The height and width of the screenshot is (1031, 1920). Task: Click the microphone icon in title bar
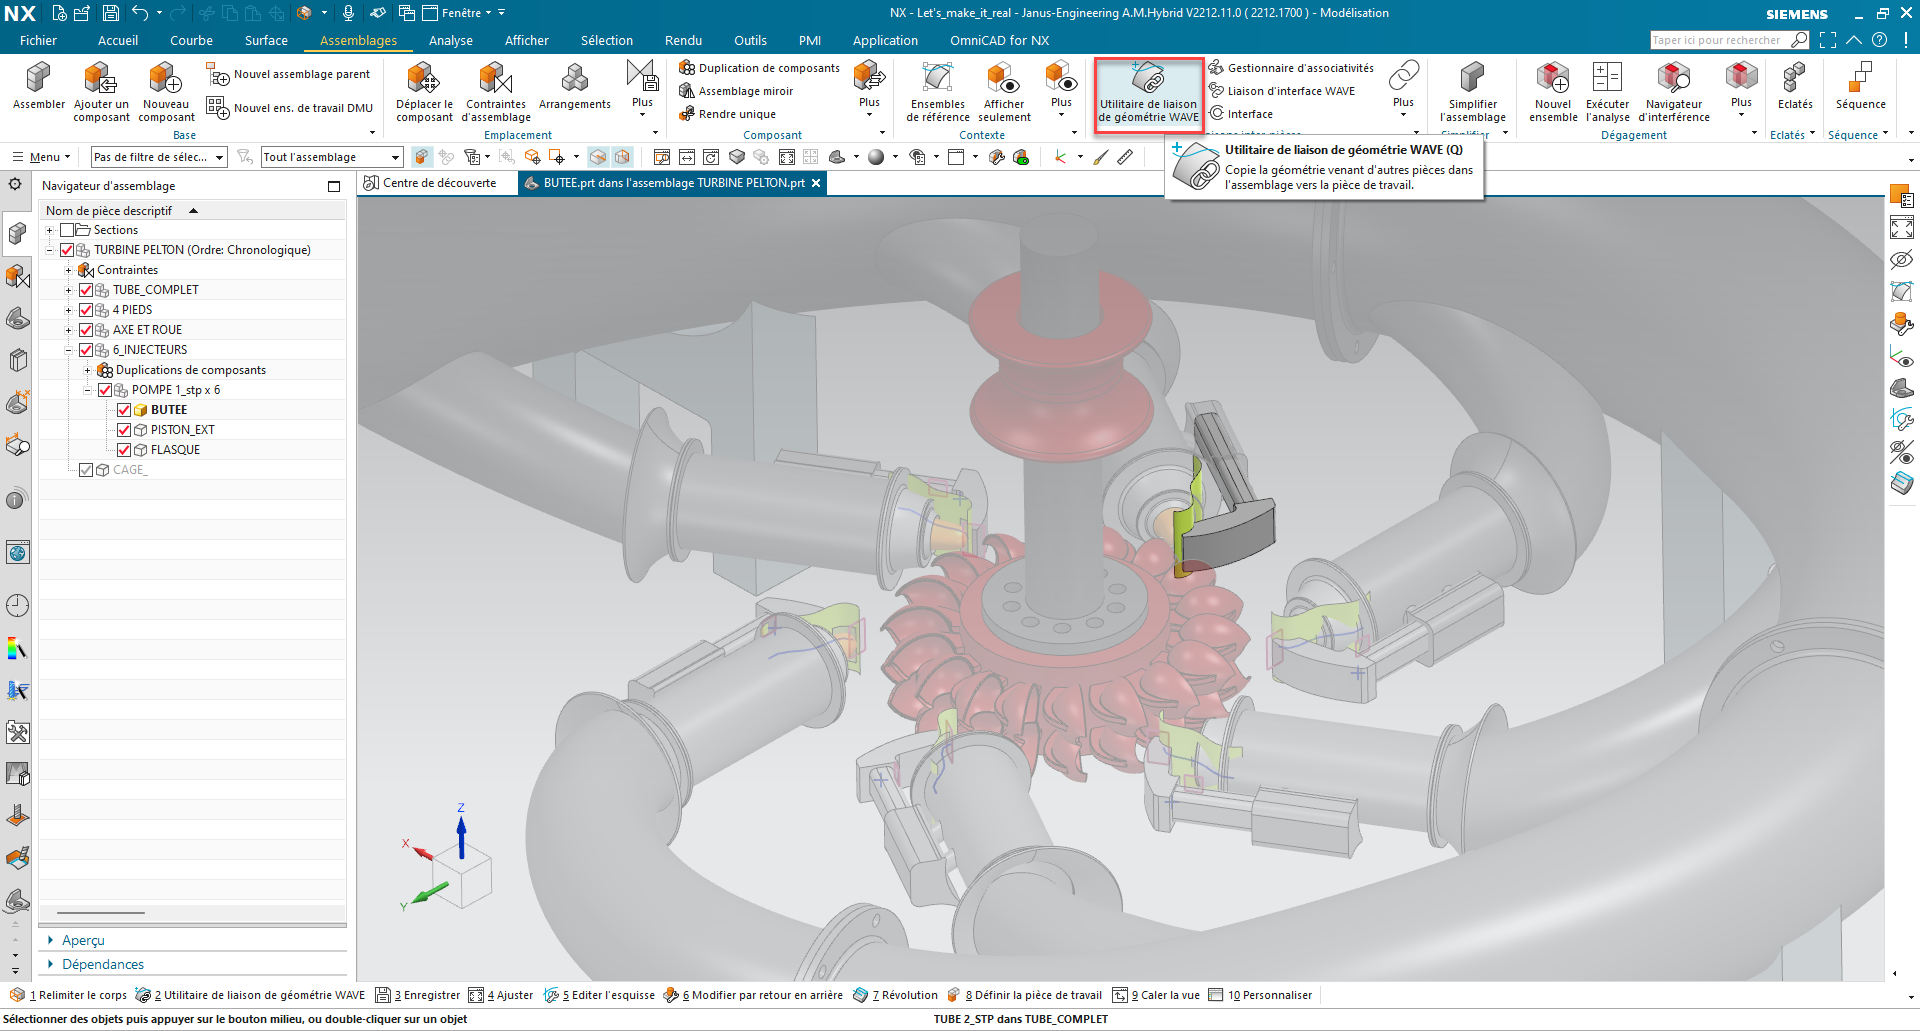point(348,13)
